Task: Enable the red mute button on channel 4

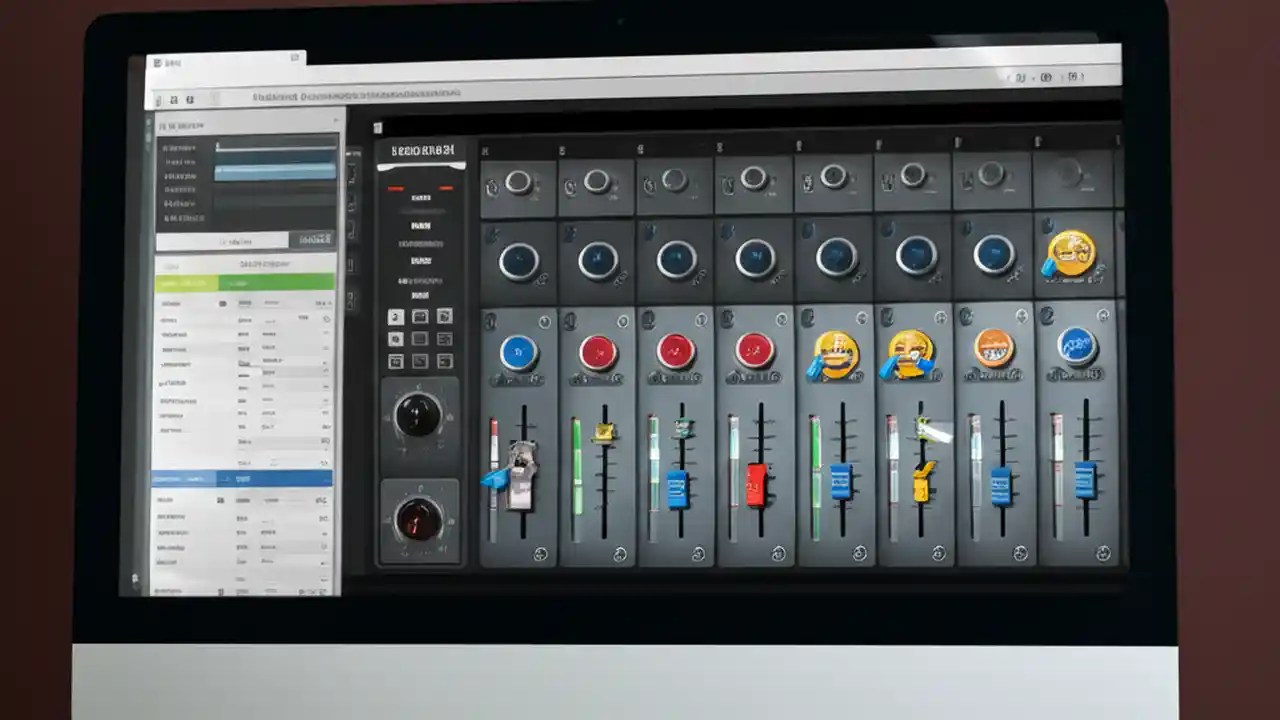Action: point(756,351)
